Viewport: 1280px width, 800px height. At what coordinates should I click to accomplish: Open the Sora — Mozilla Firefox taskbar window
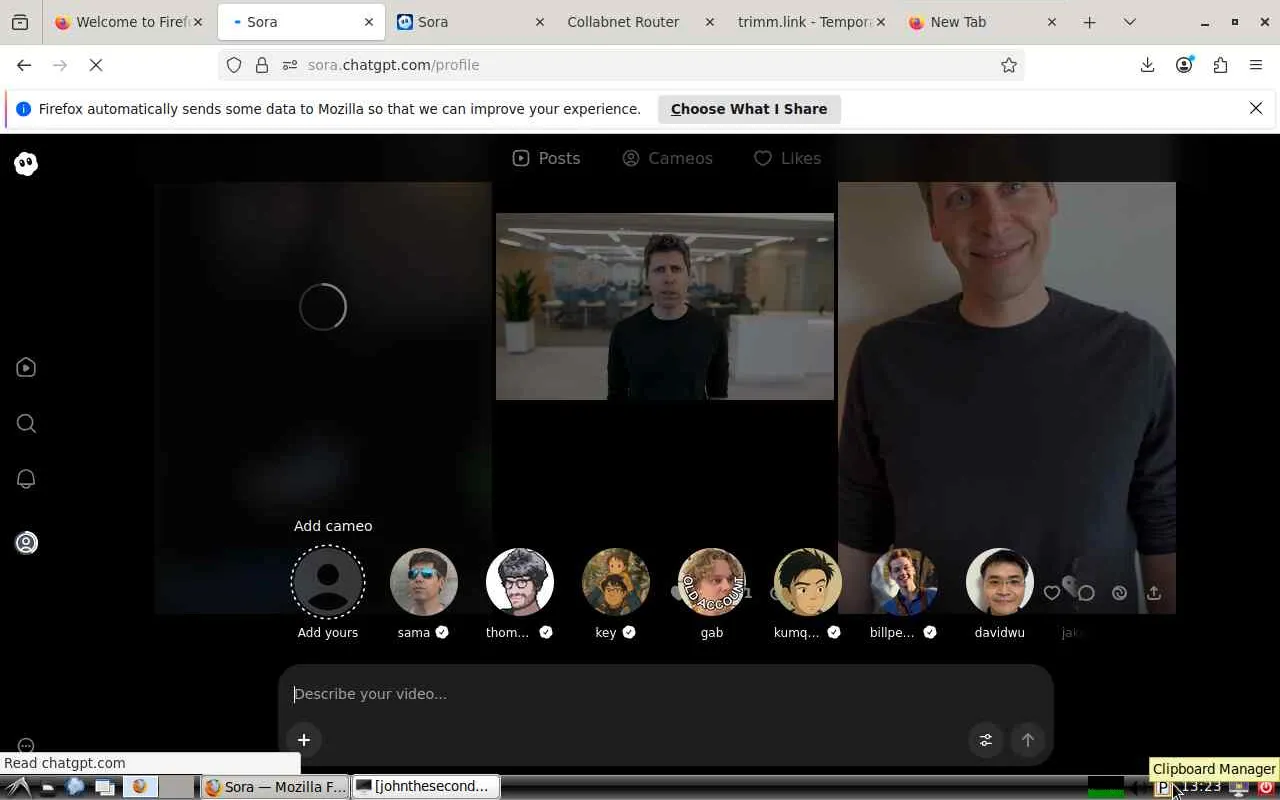tap(276, 787)
